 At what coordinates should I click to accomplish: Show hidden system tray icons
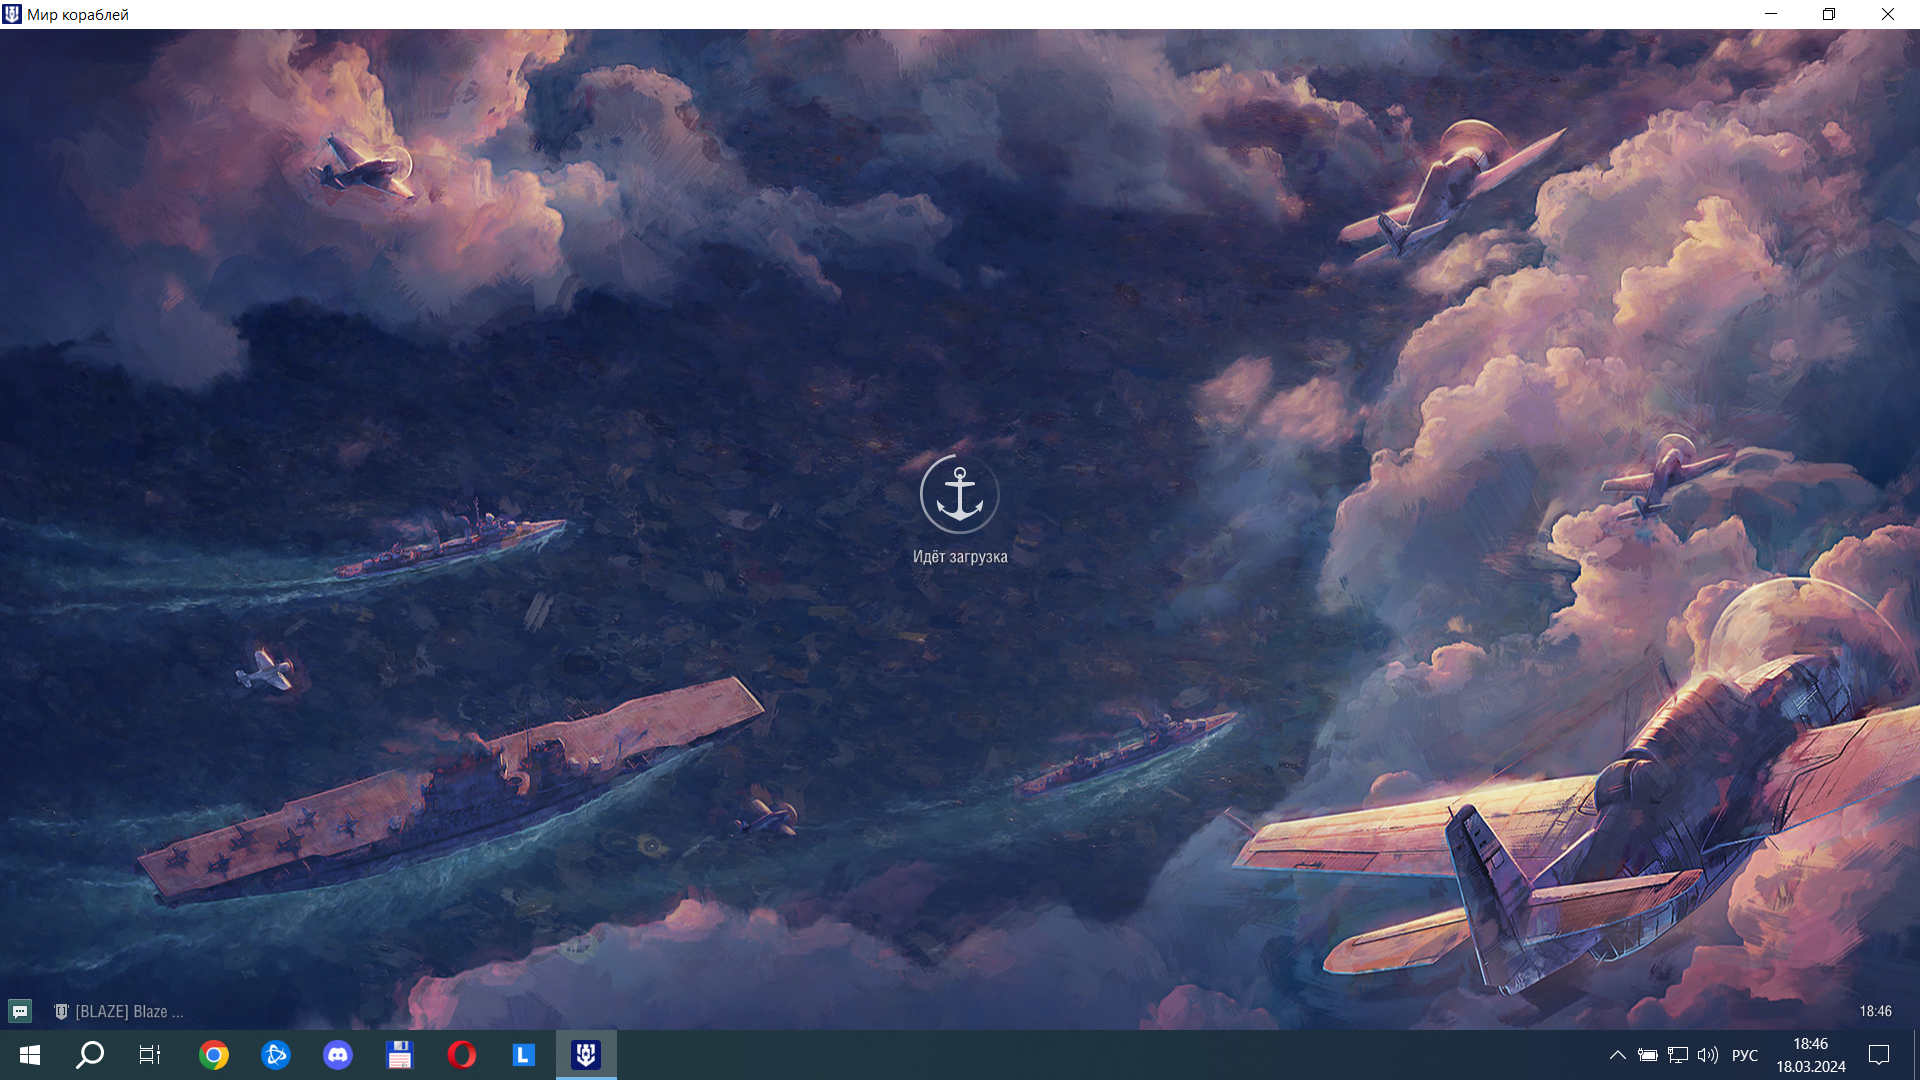click(x=1617, y=1055)
